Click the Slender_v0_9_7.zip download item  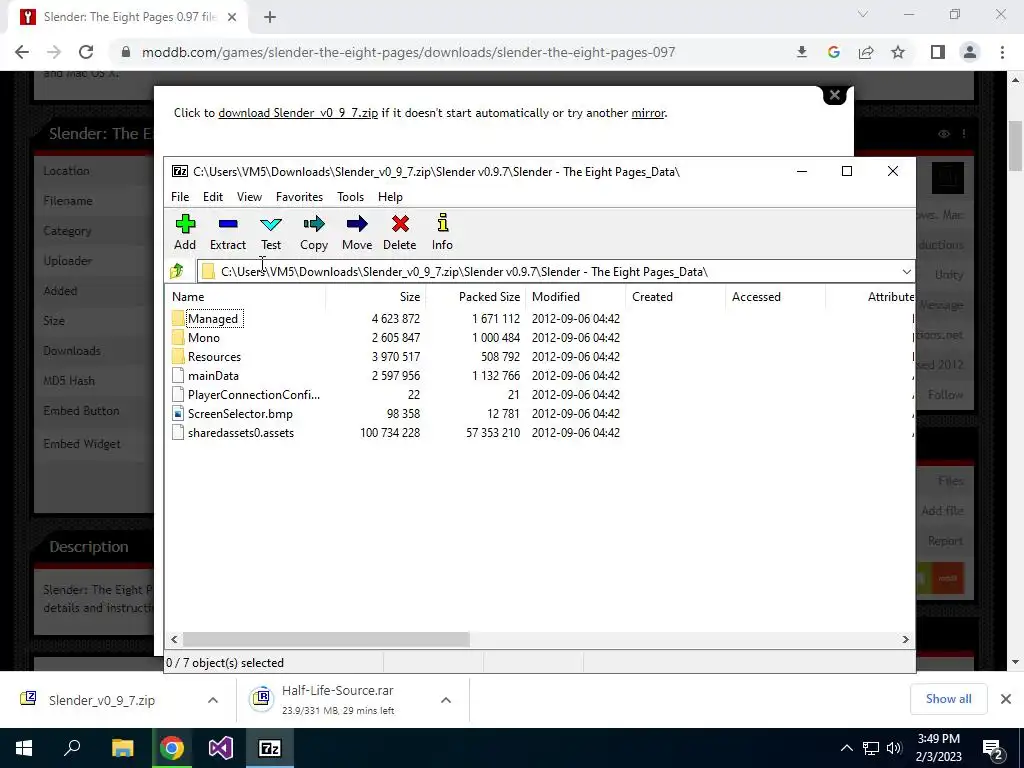click(x=101, y=700)
